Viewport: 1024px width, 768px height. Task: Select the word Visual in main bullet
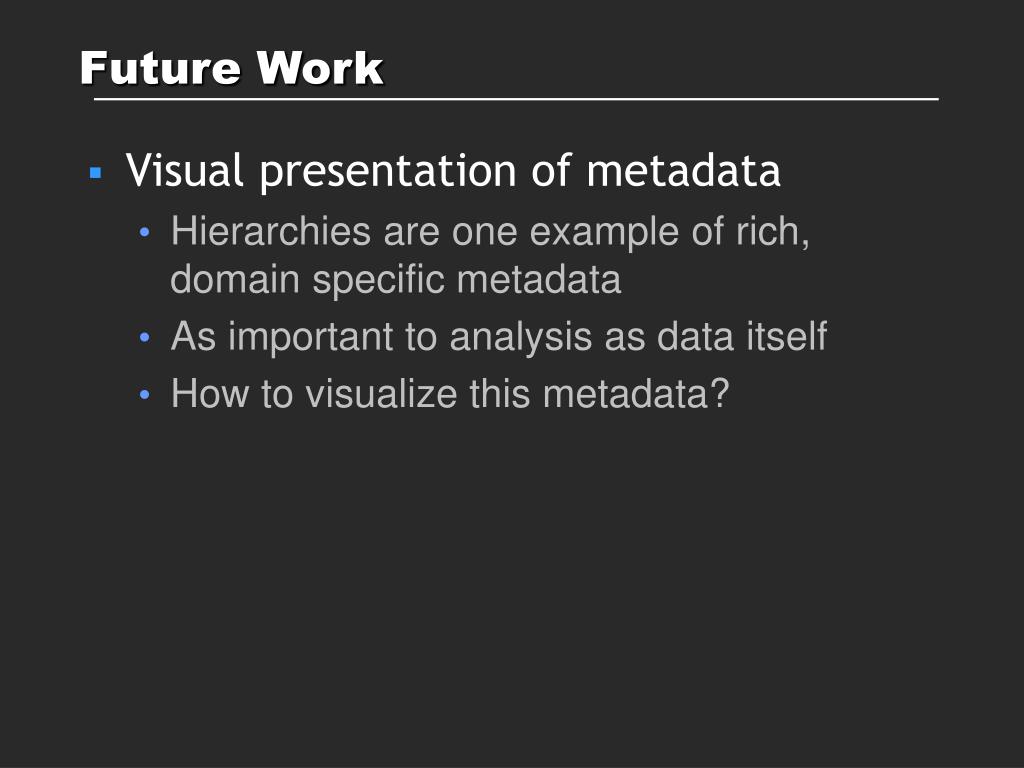click(x=185, y=170)
